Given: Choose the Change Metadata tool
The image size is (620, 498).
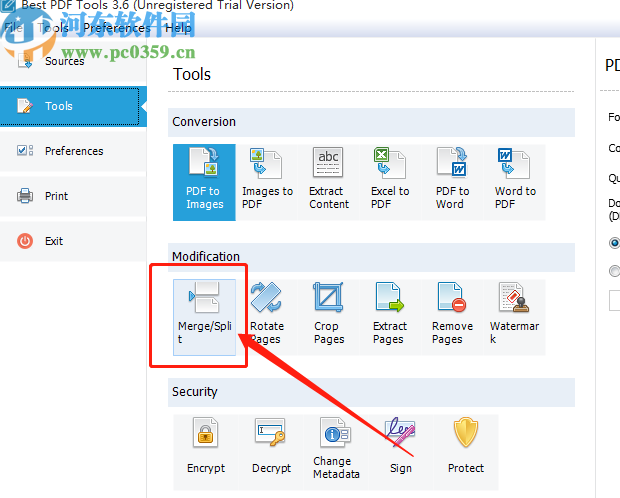Looking at the screenshot, I should 336,452.
